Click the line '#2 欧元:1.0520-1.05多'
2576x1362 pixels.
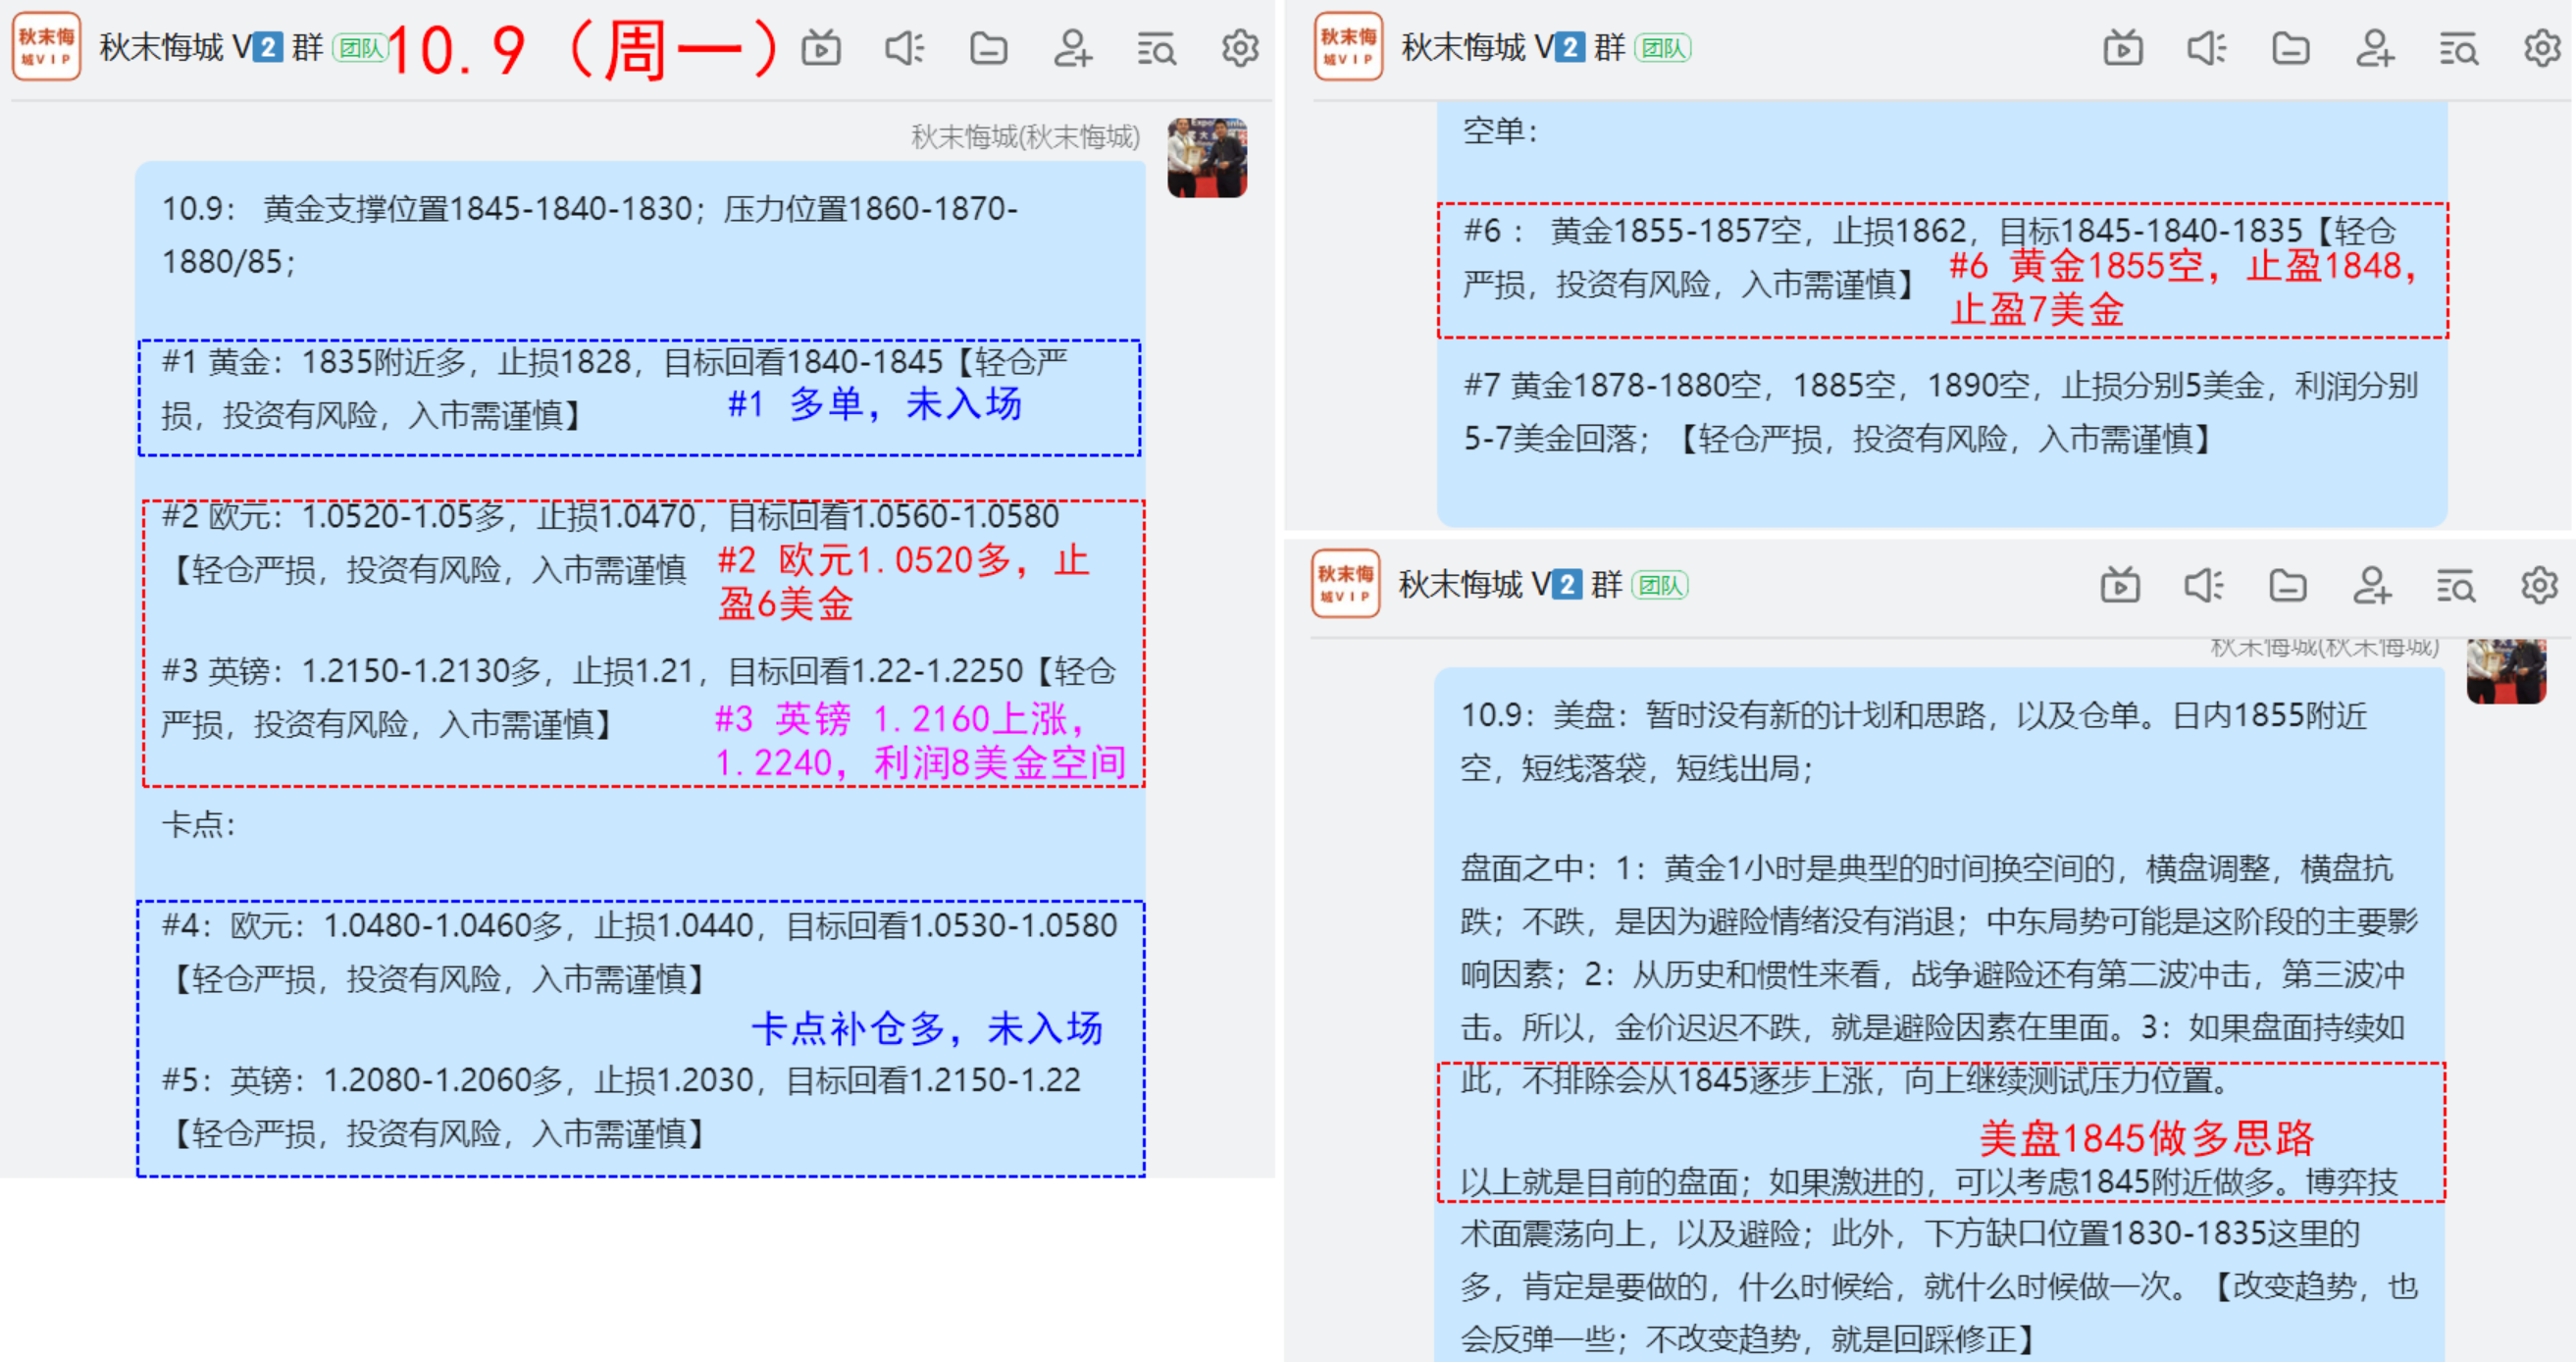[x=610, y=516]
